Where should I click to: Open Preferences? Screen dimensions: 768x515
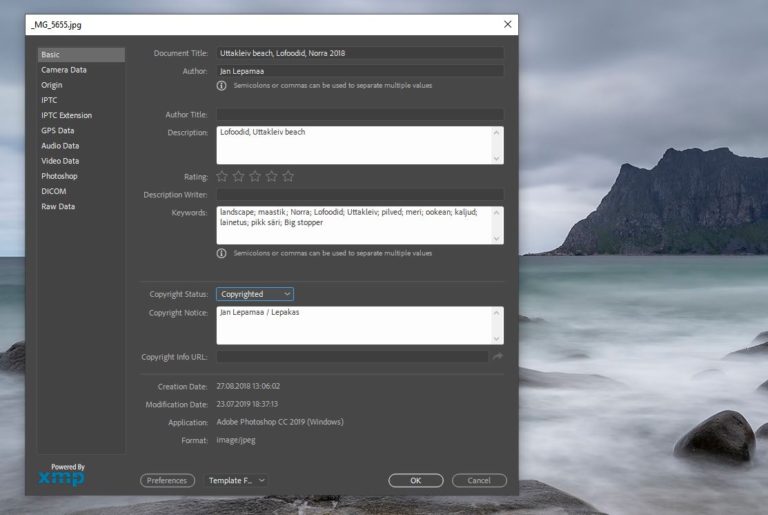pyautogui.click(x=167, y=480)
